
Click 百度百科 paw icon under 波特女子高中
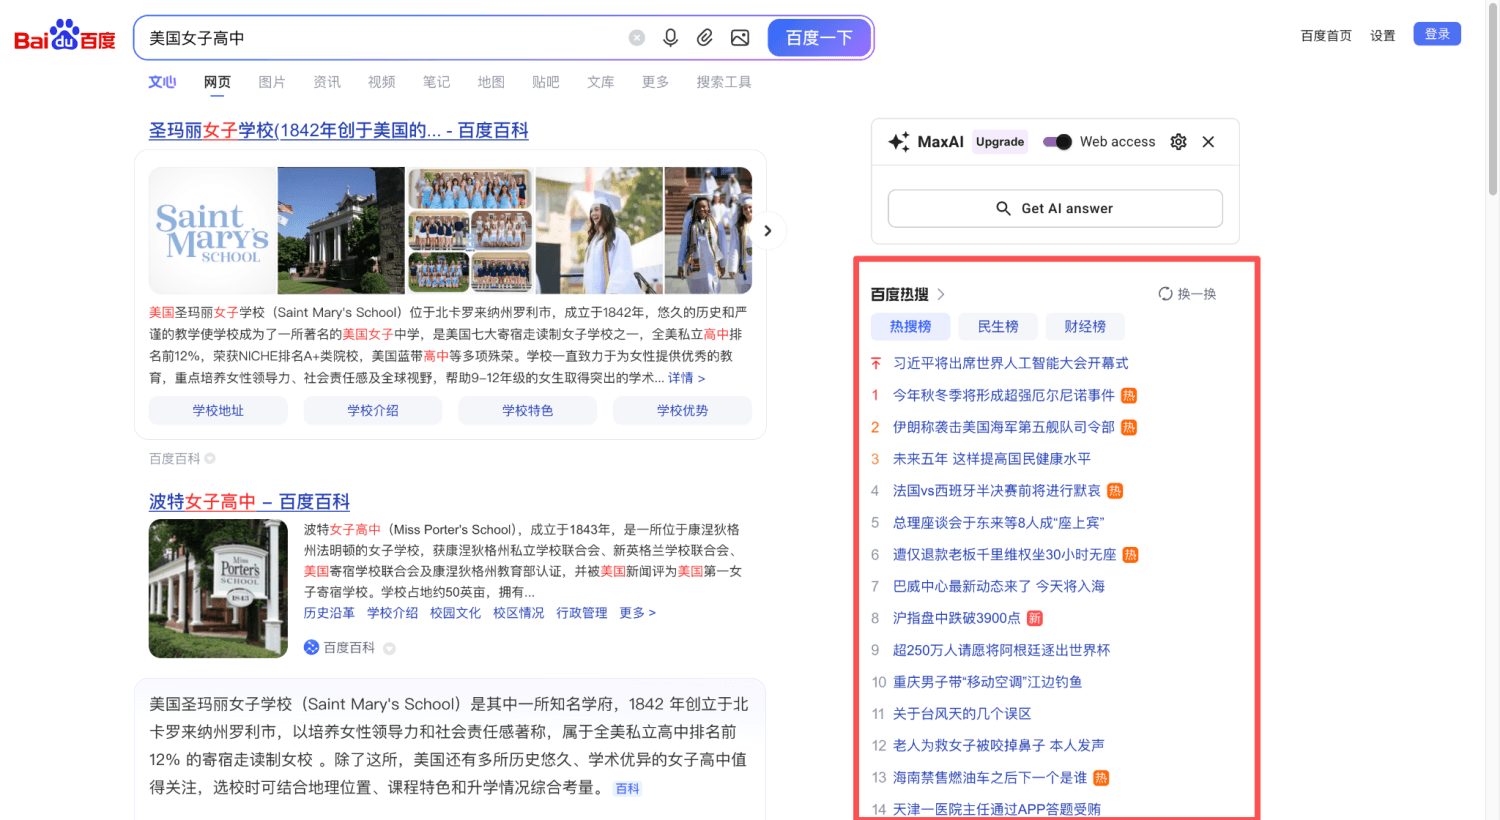(311, 648)
